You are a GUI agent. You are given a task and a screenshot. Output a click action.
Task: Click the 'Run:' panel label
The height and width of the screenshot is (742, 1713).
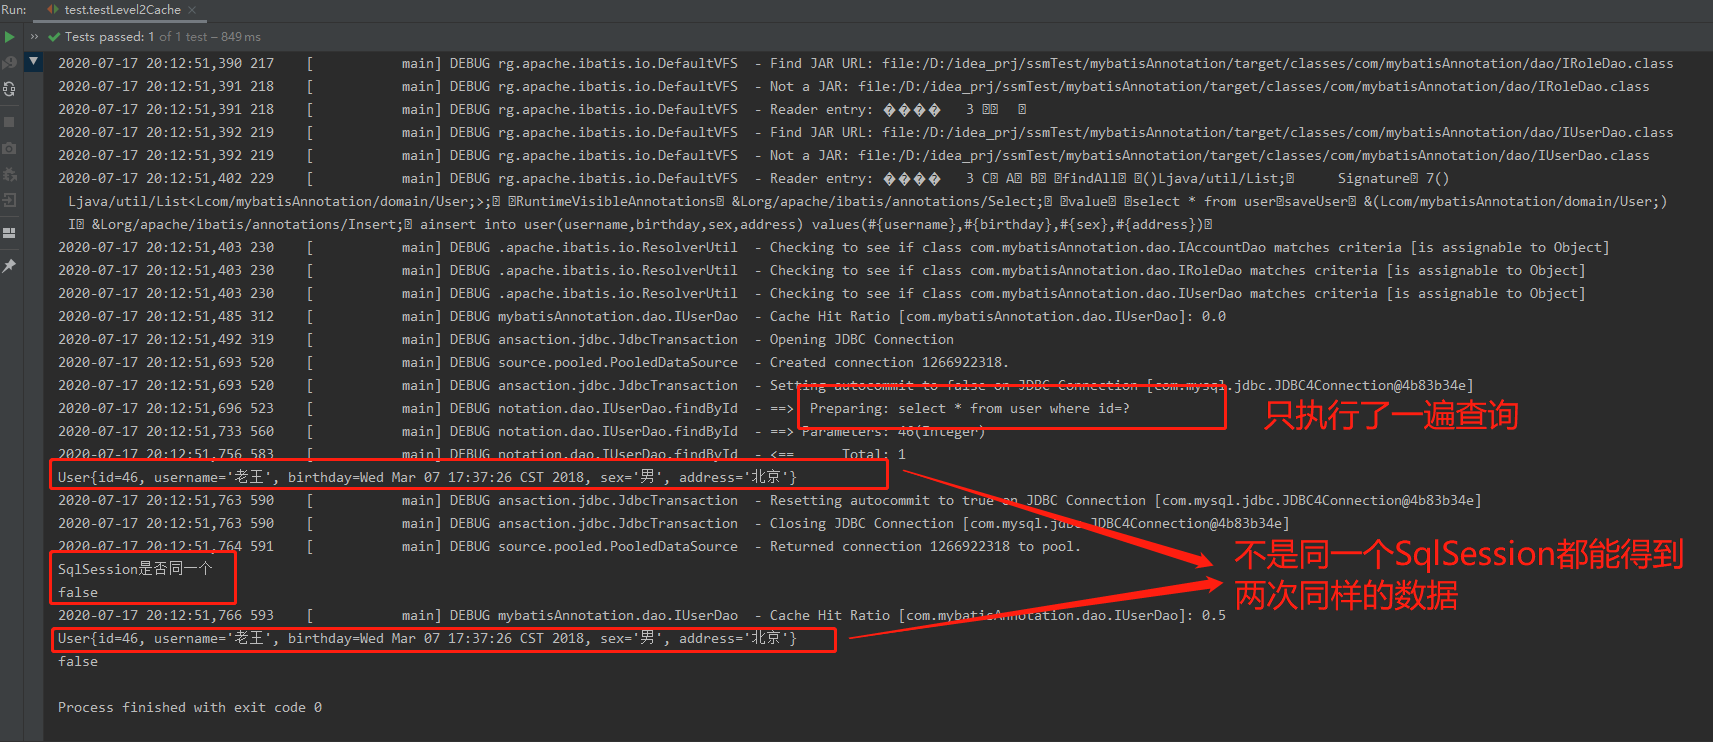pos(14,10)
